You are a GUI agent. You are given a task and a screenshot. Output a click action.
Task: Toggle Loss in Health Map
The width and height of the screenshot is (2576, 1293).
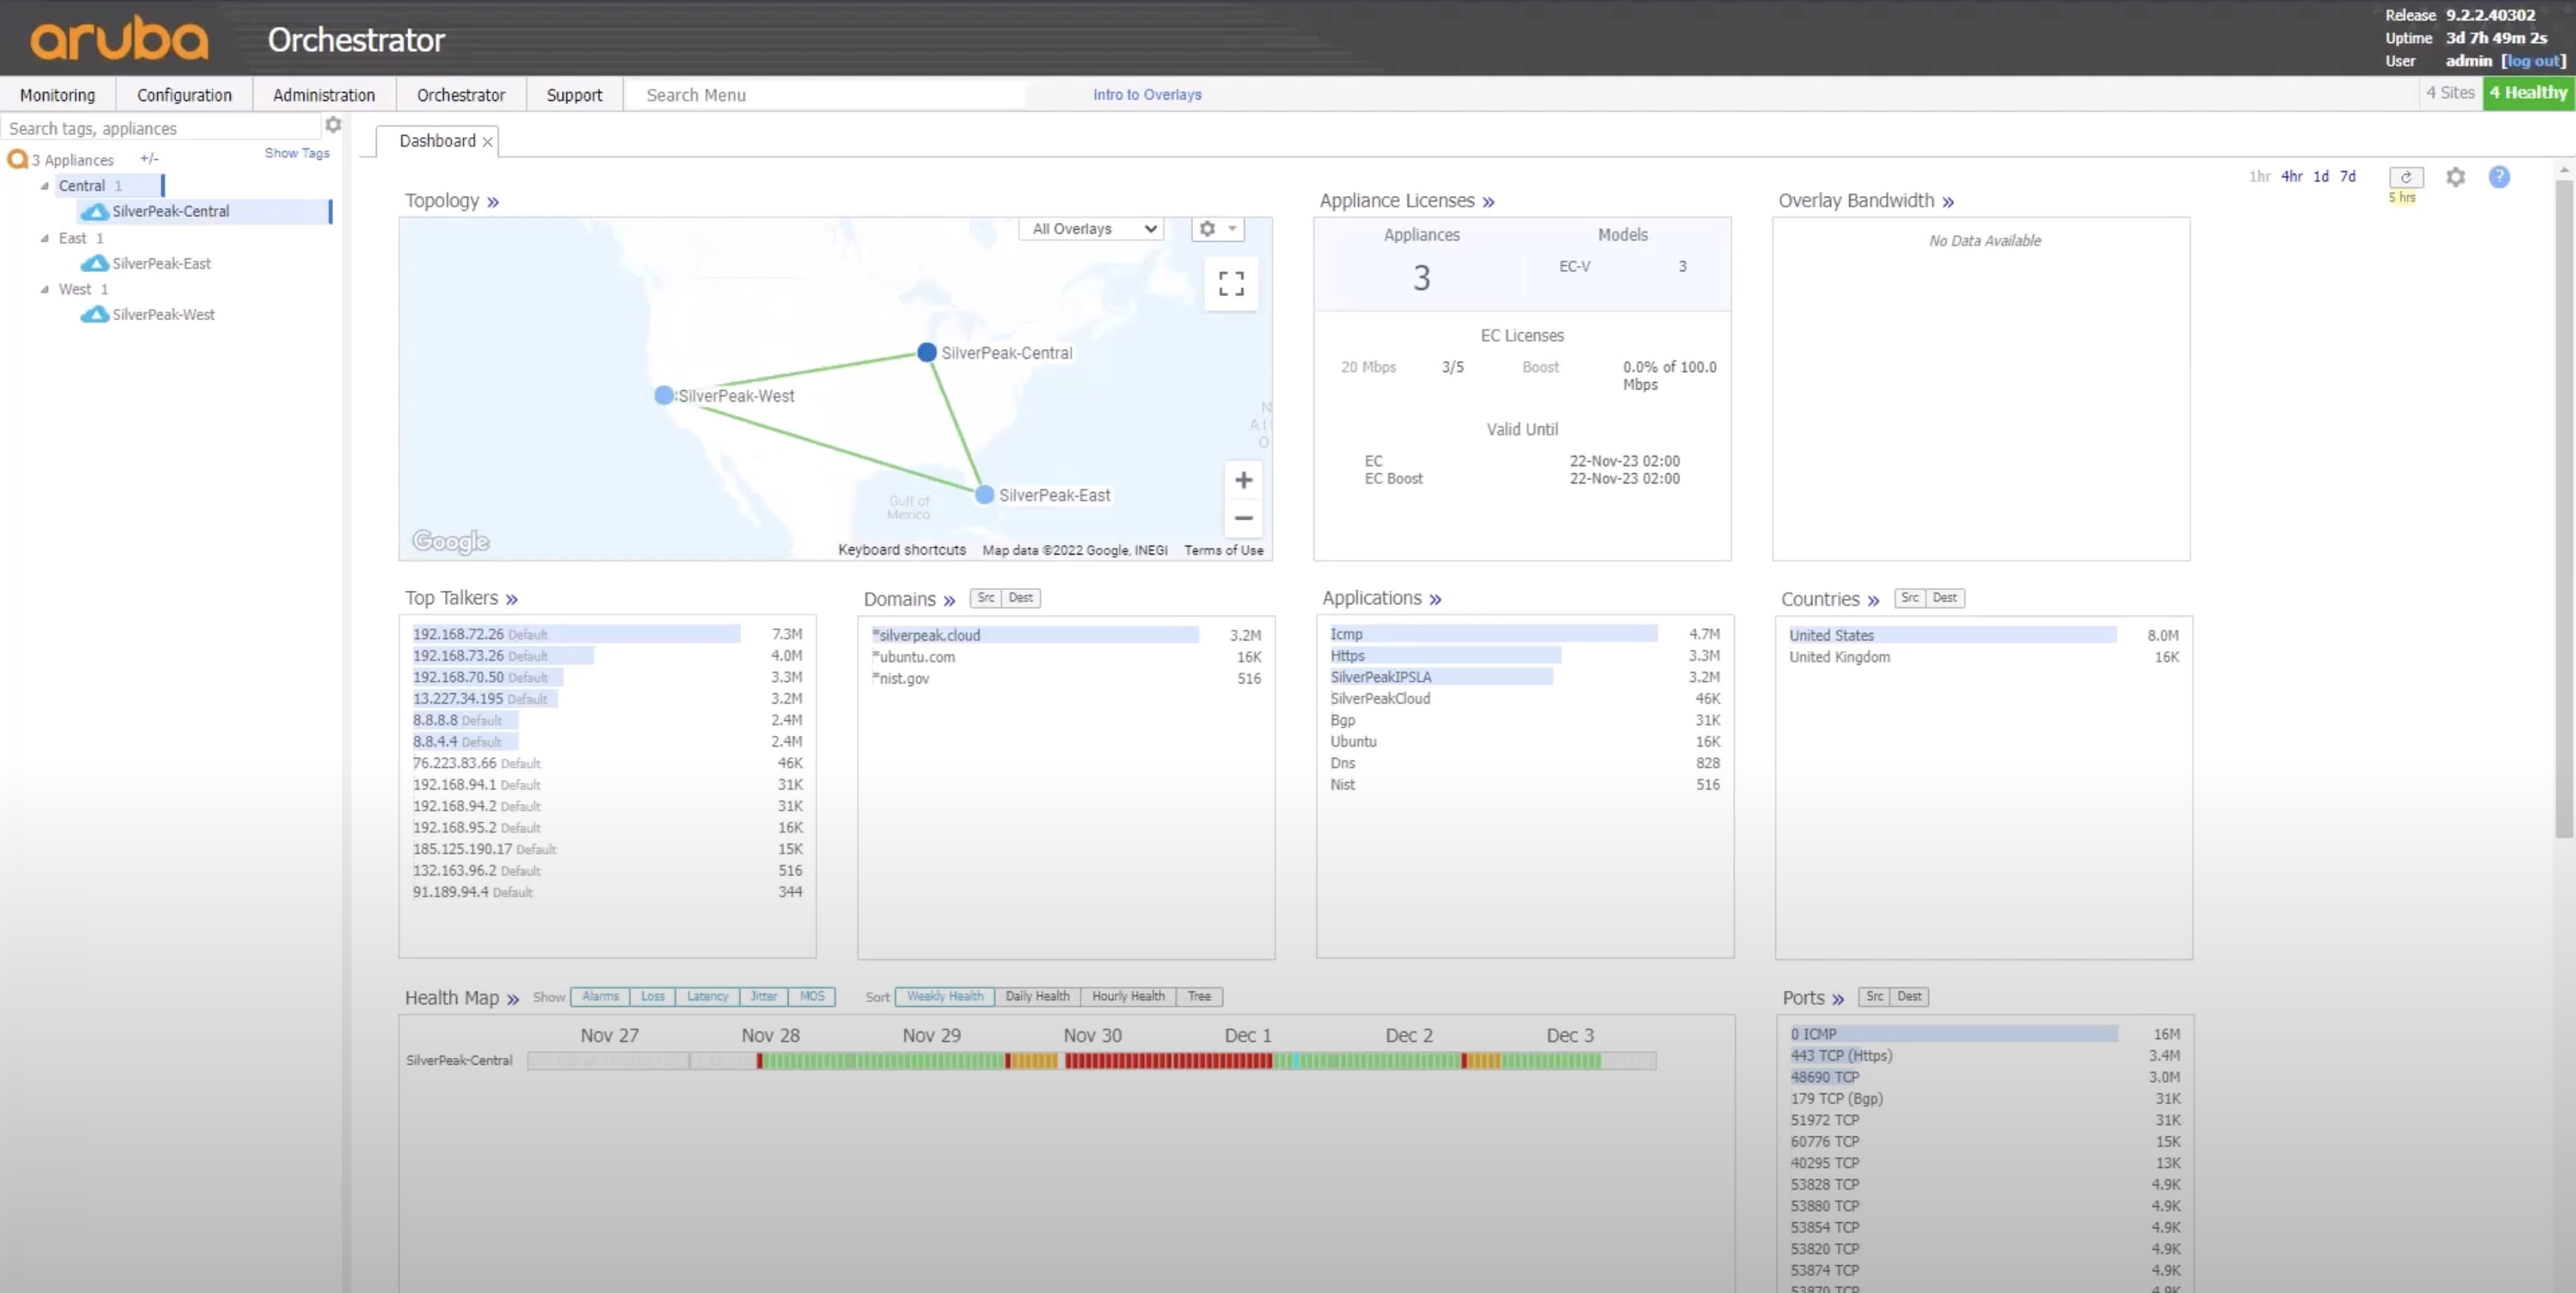coord(652,997)
